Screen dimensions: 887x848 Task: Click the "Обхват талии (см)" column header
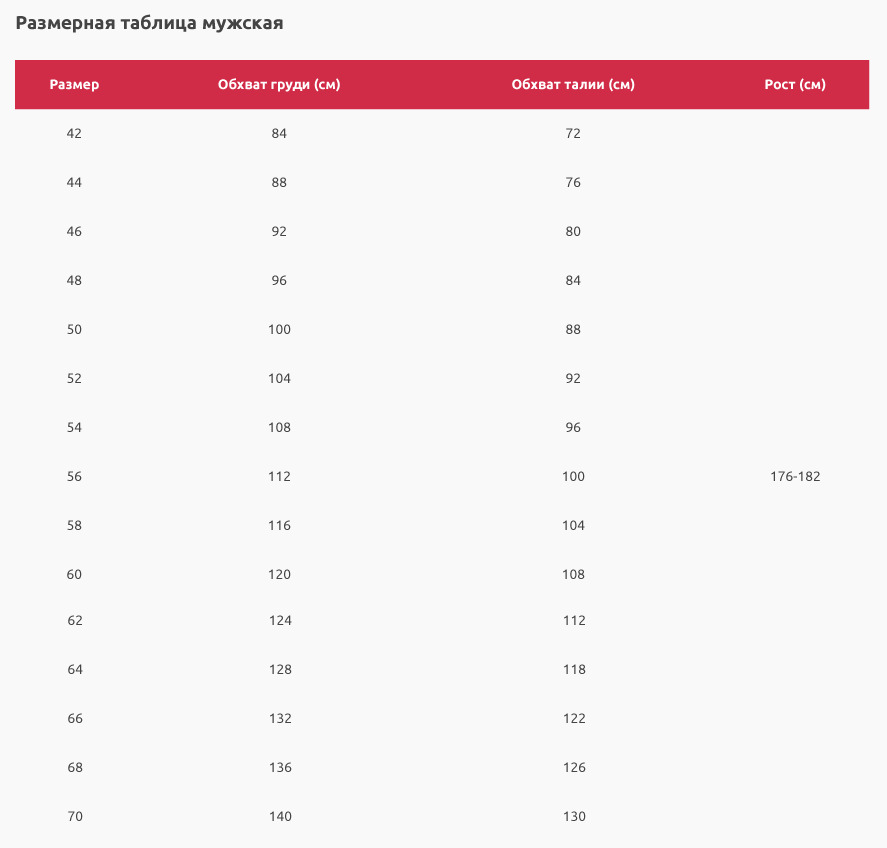coord(573,85)
